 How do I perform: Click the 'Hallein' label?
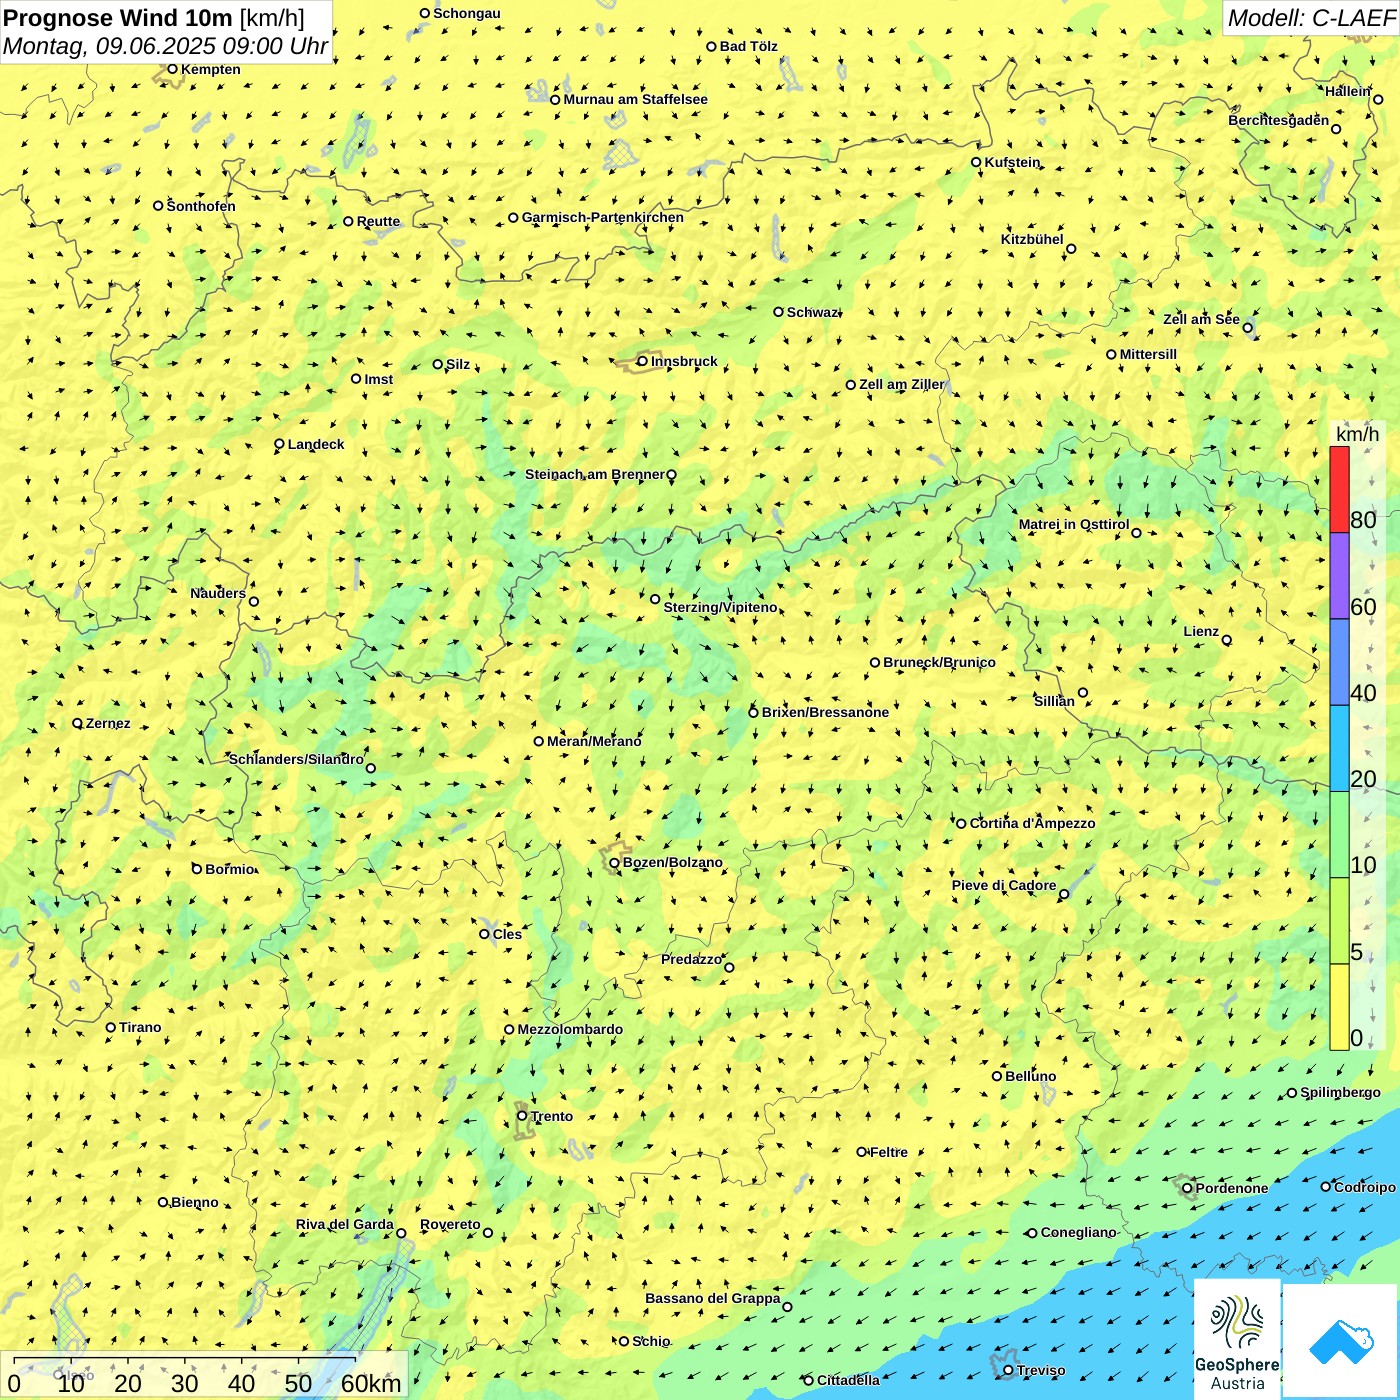pyautogui.click(x=1347, y=91)
